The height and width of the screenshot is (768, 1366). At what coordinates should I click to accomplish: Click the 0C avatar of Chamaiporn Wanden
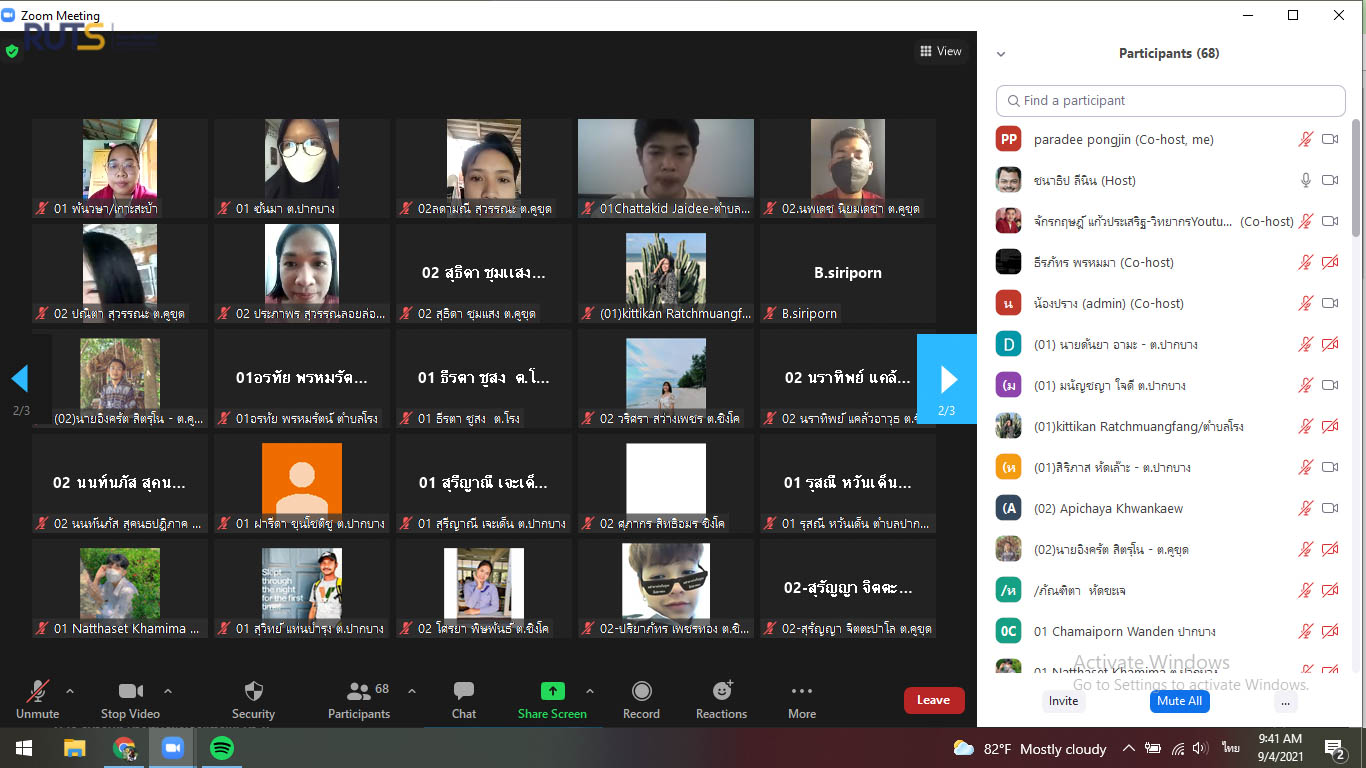coord(1009,631)
